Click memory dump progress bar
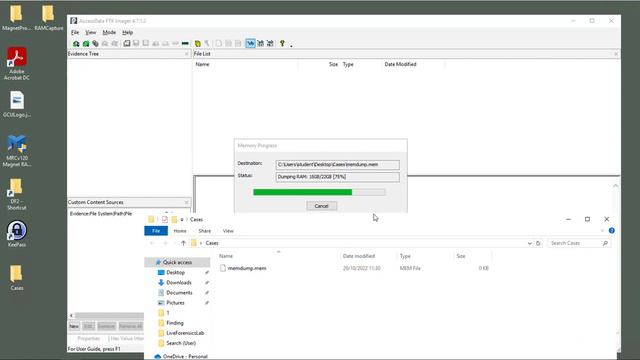This screenshot has width=640, height=360. (x=319, y=192)
